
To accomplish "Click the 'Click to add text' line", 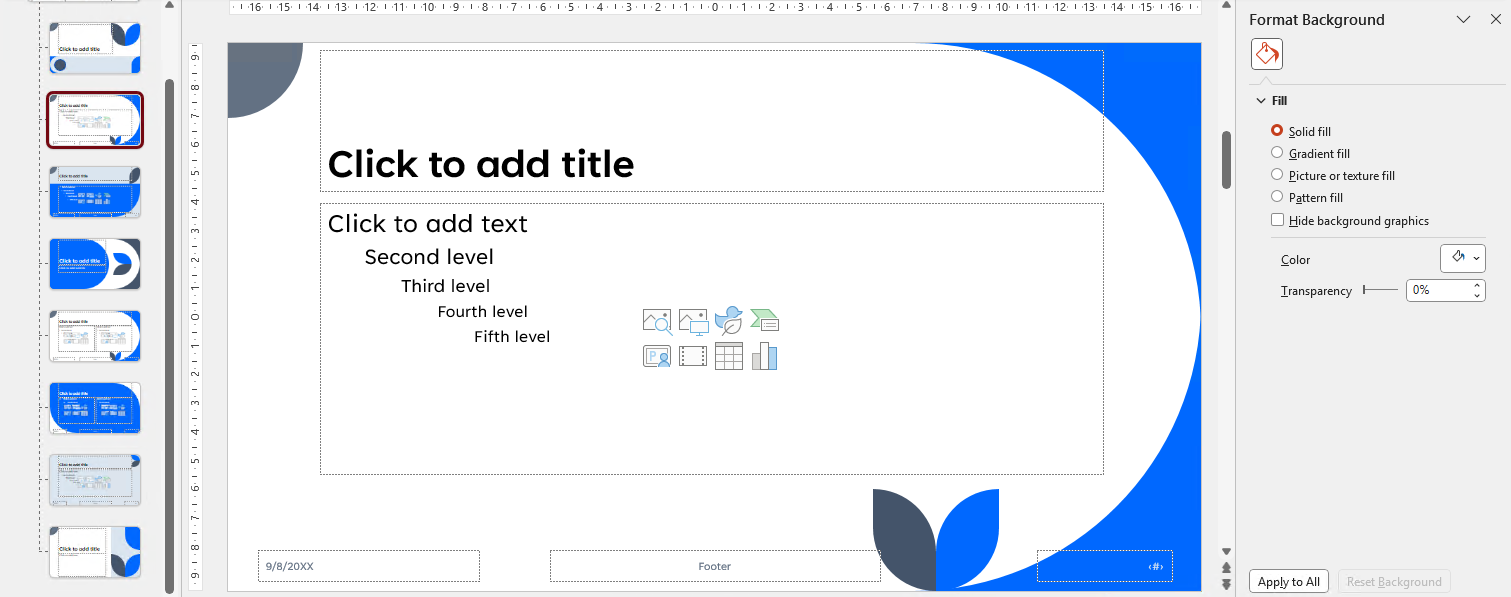I will click(427, 224).
